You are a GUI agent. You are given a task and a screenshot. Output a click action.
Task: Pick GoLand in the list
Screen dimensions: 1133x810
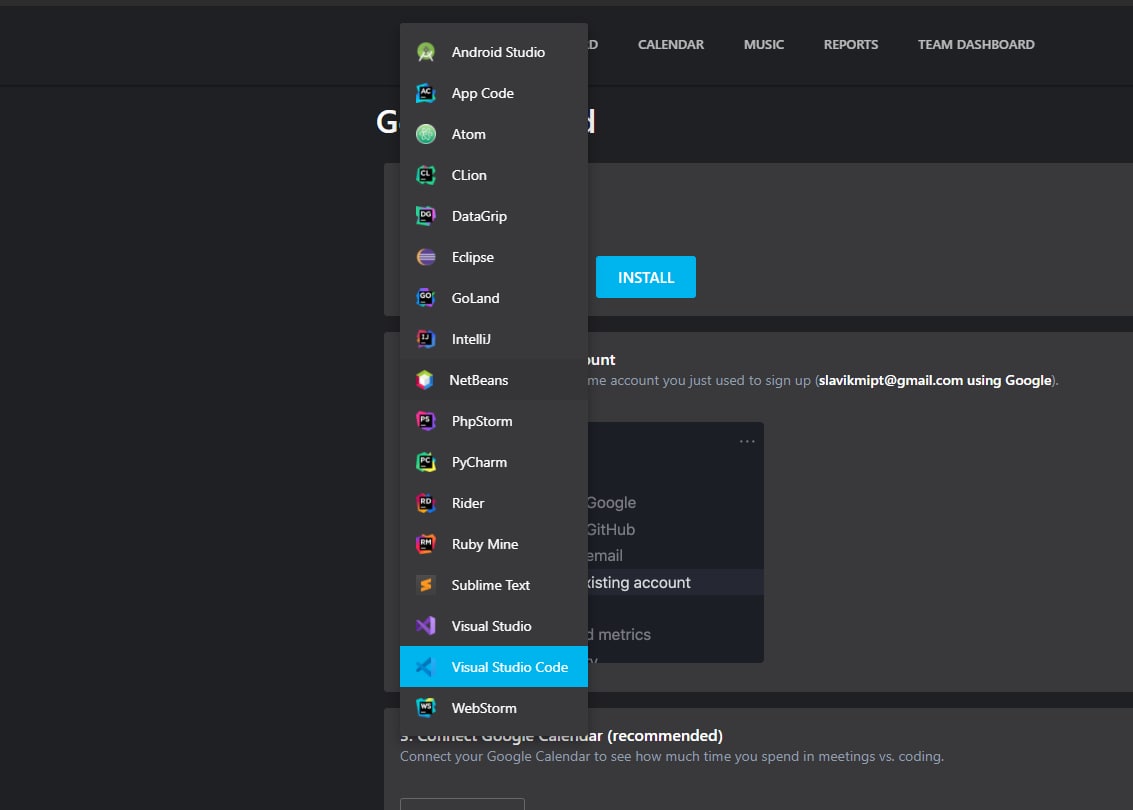click(x=494, y=298)
